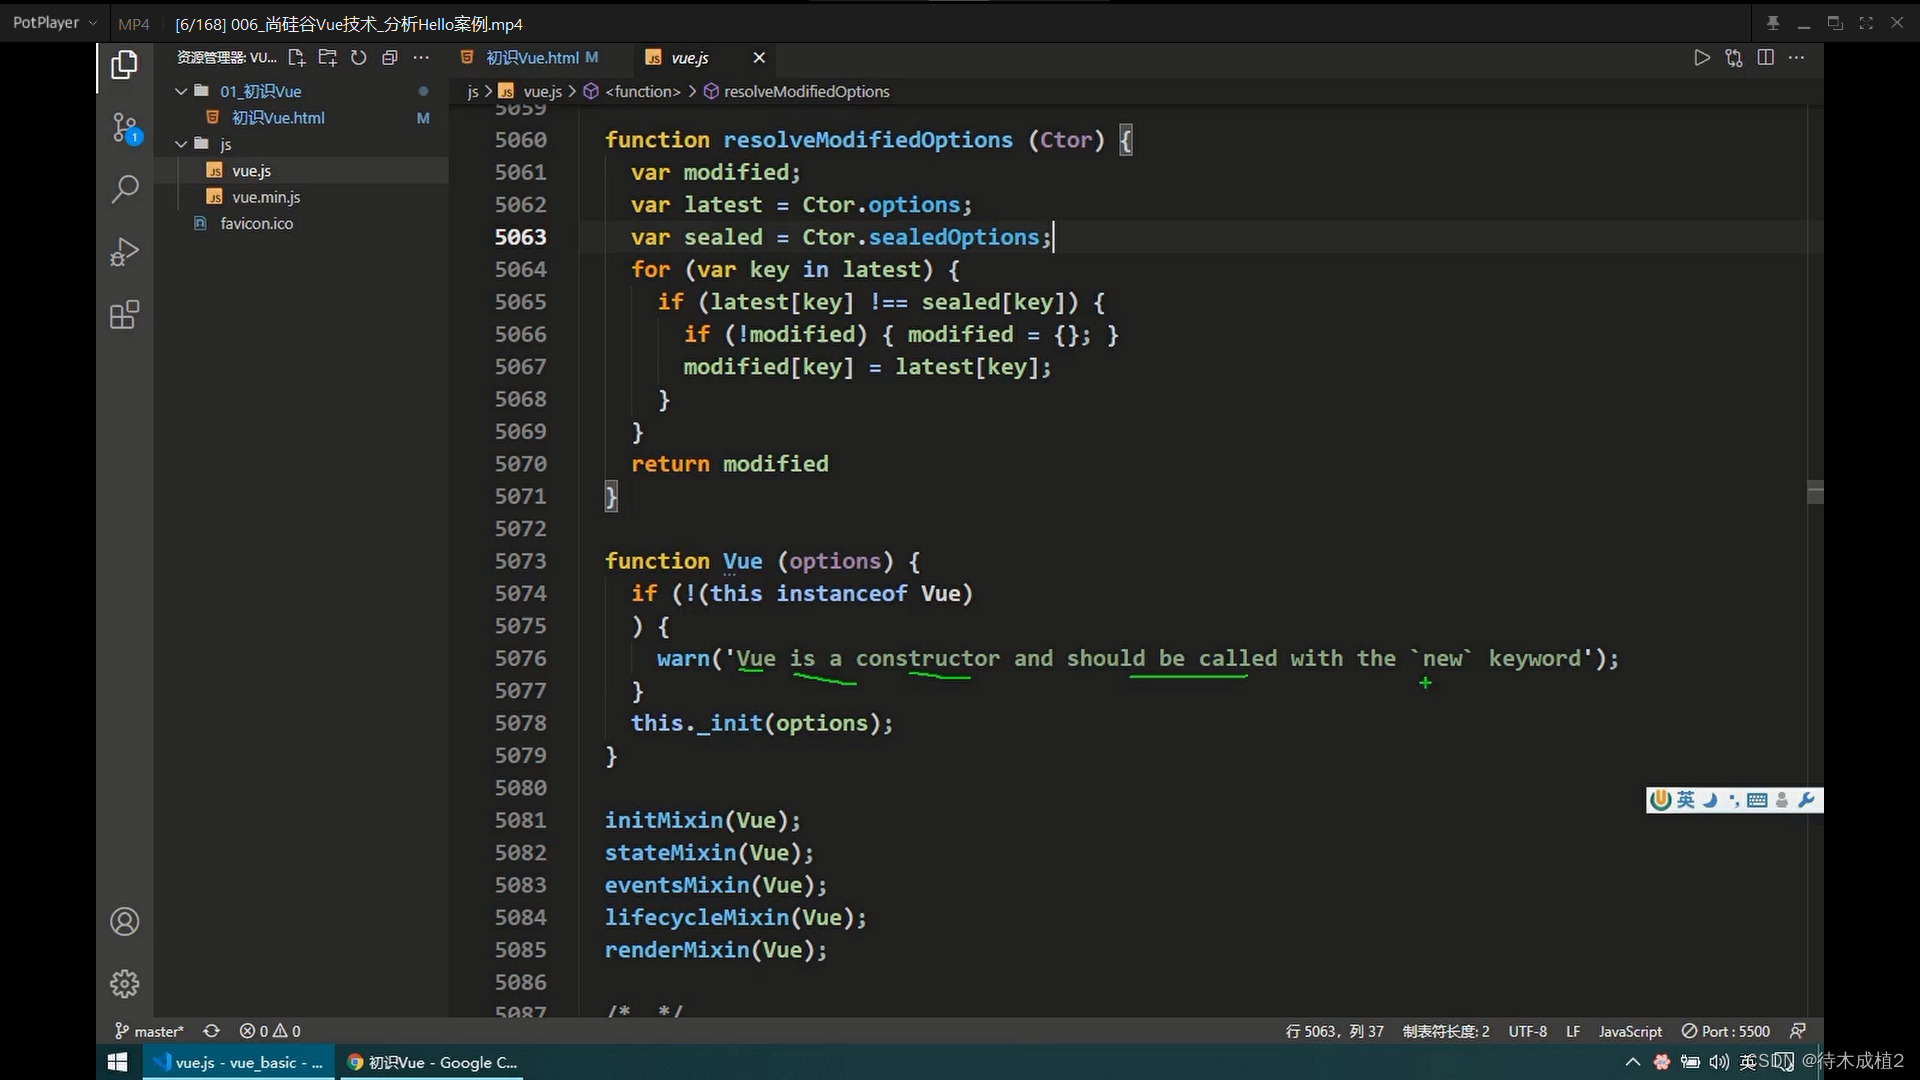Open the Source Control view
The image size is (1920, 1080).
point(125,128)
